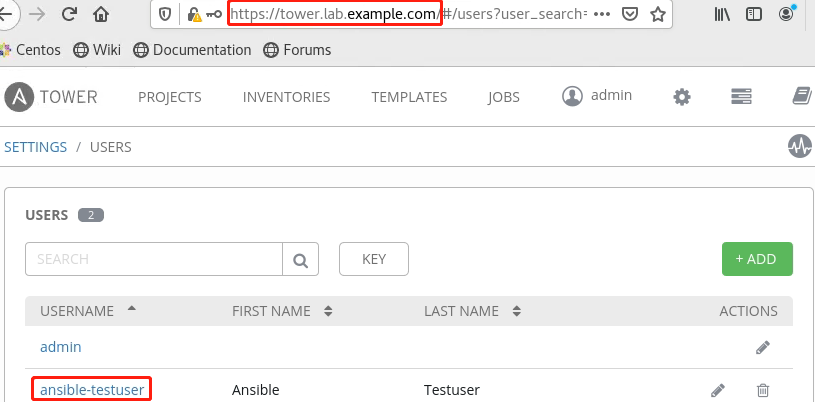Edit the admin user pencil icon
The height and width of the screenshot is (402, 815).
coord(763,348)
